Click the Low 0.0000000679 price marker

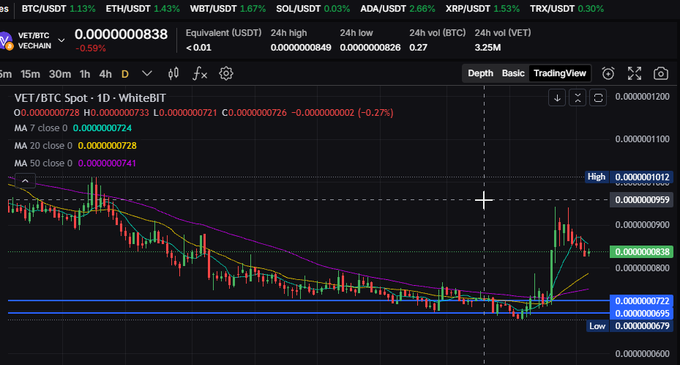630,326
